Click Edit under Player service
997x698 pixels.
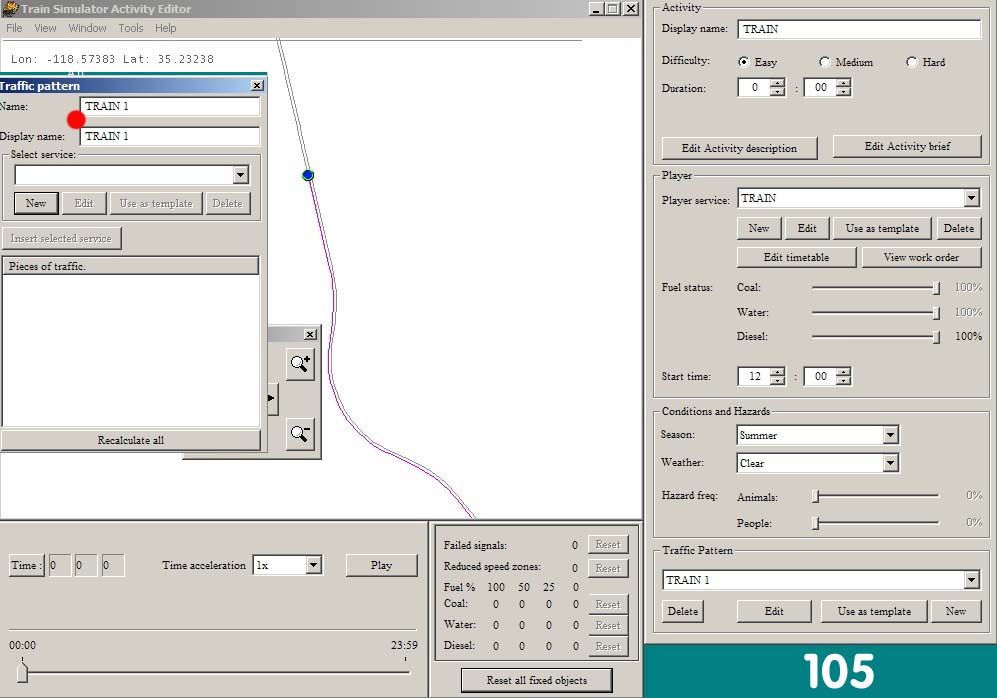coord(807,228)
